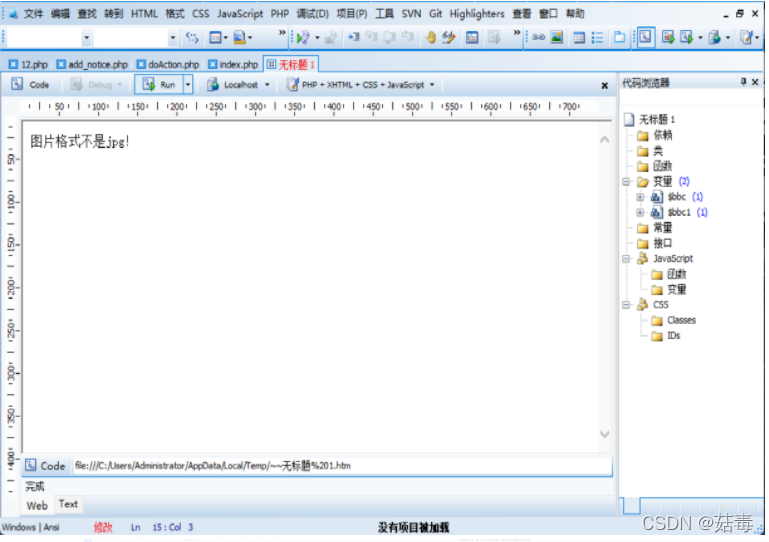Switch to the Web view tab
This screenshot has height=542, width=769.
point(37,505)
